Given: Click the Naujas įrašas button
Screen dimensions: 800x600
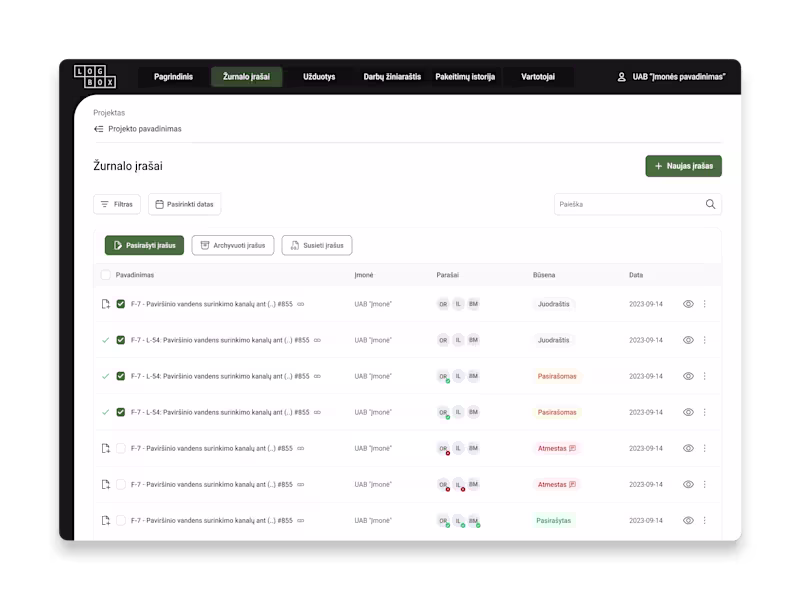Looking at the screenshot, I should point(683,166).
